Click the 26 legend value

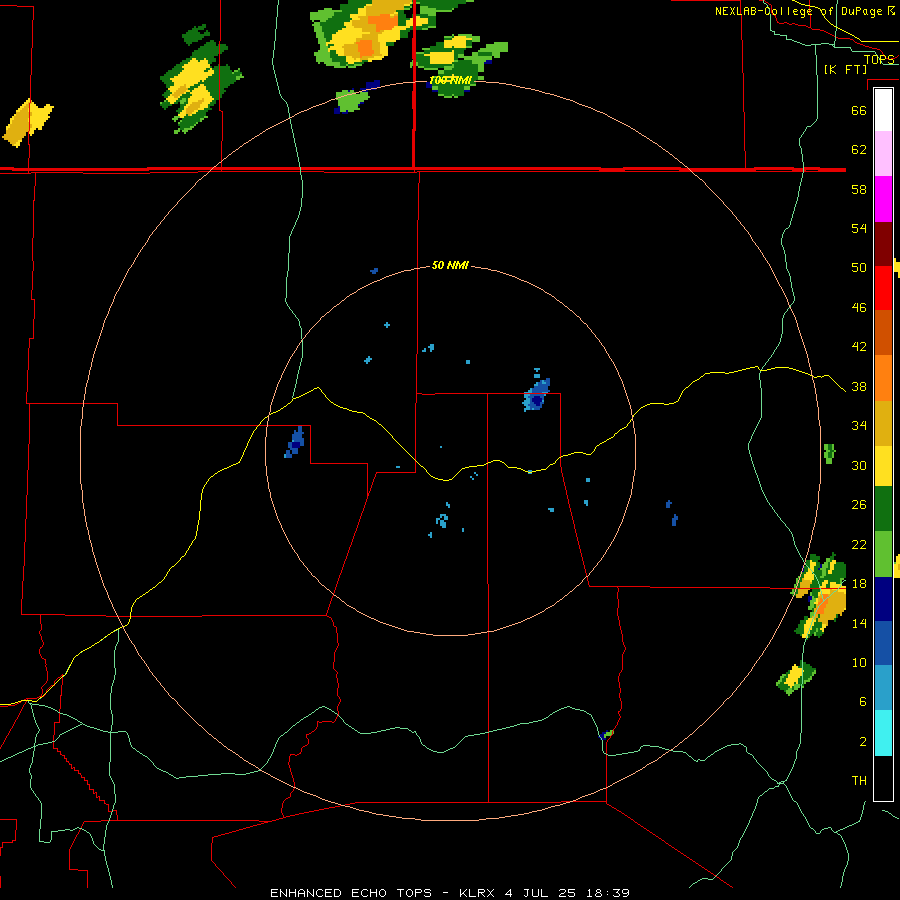(x=859, y=505)
